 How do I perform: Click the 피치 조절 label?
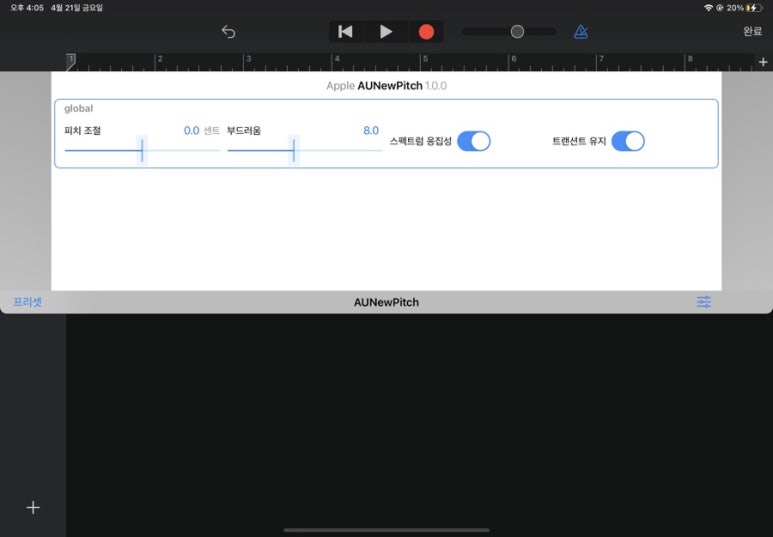coord(82,131)
